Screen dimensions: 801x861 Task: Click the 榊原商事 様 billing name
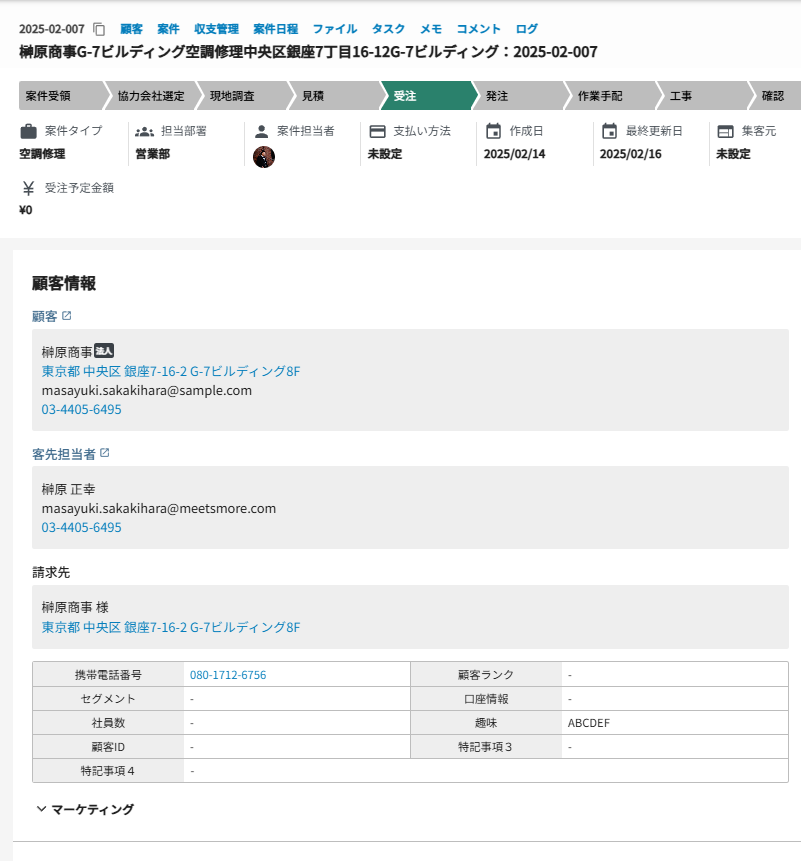[x=75, y=607]
